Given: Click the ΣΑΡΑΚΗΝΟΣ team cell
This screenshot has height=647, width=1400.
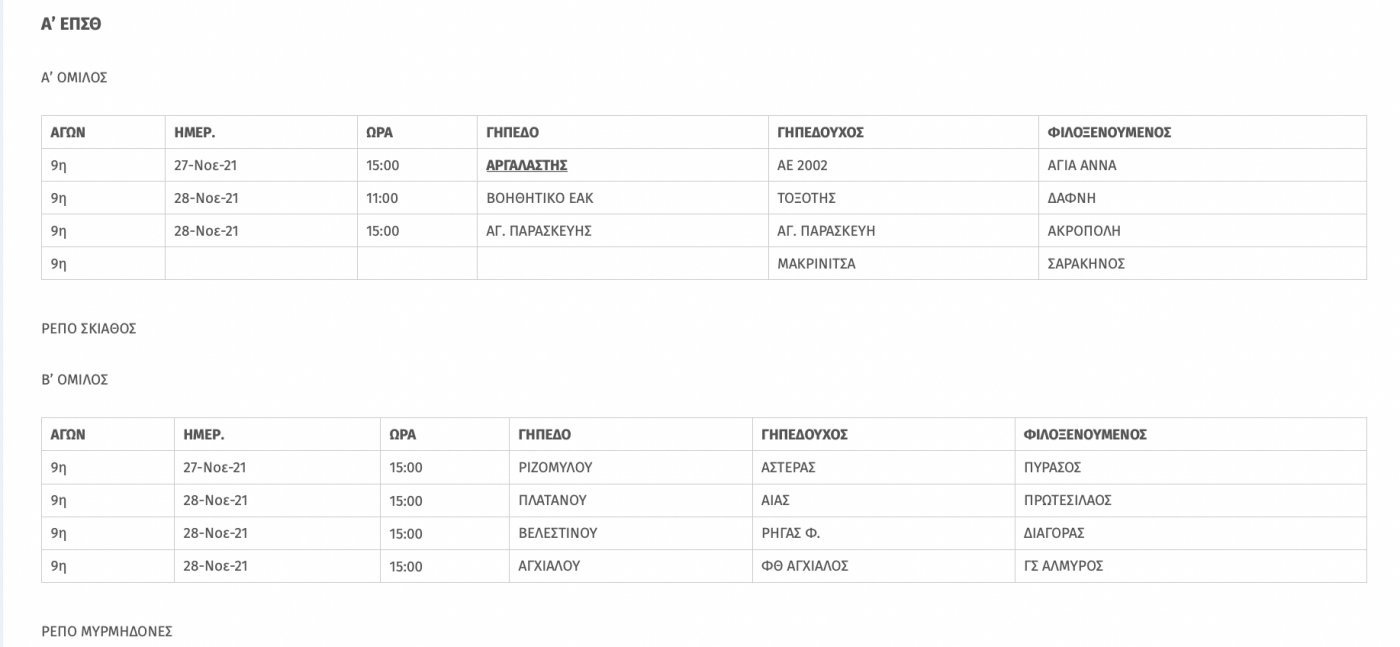Looking at the screenshot, I should [x=1202, y=264].
